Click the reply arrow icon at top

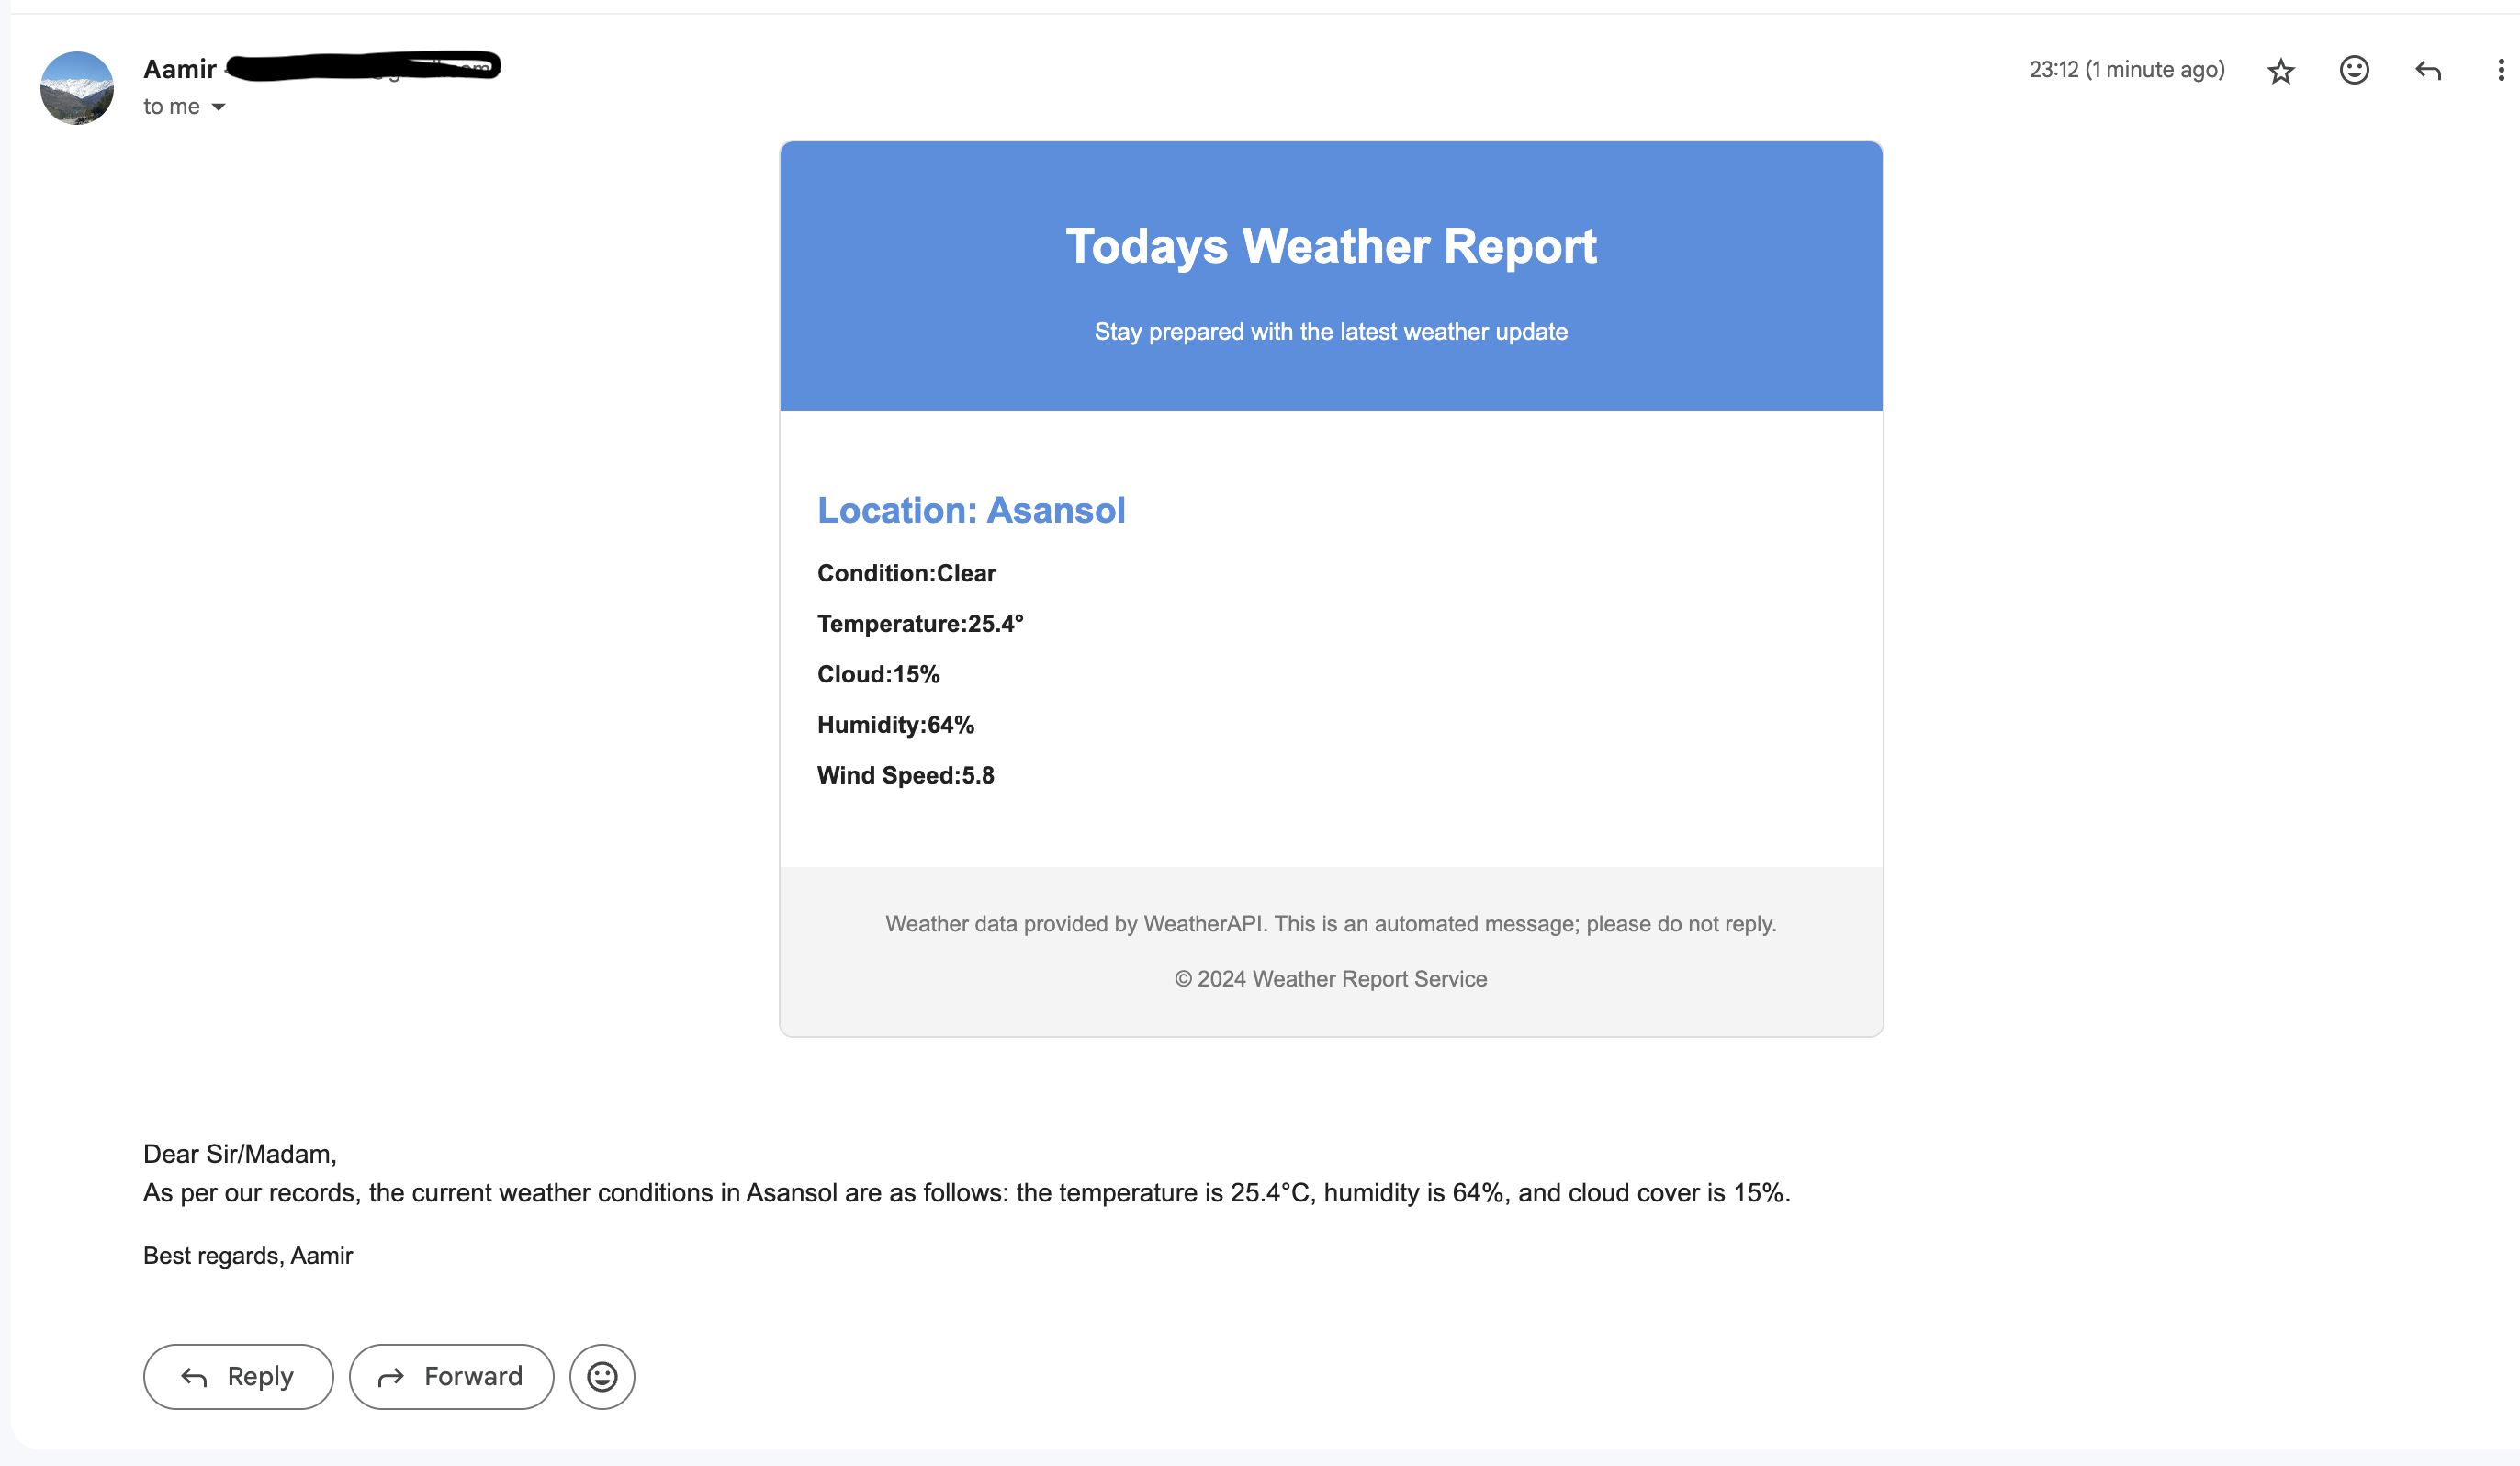2428,70
